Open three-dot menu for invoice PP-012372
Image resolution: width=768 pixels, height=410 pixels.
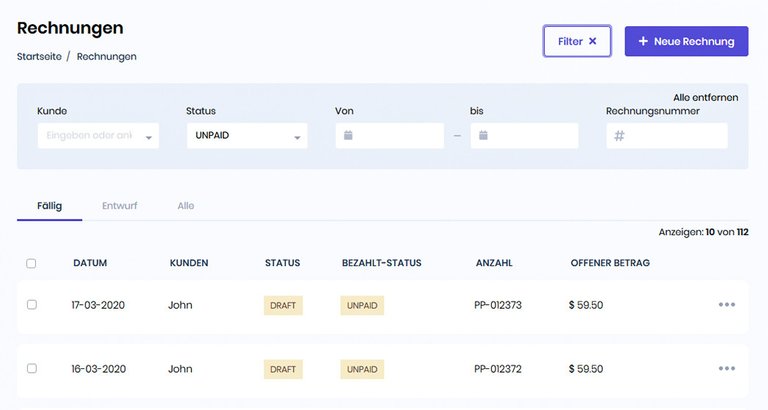pyautogui.click(x=727, y=369)
